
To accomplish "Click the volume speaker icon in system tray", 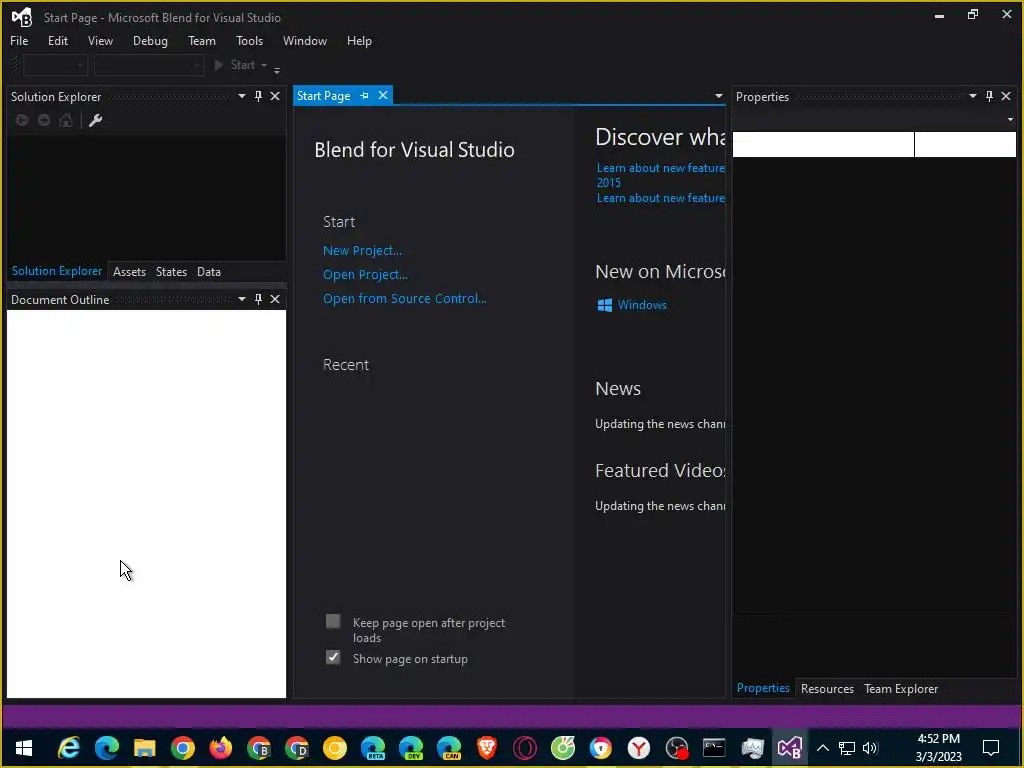I will coord(870,748).
